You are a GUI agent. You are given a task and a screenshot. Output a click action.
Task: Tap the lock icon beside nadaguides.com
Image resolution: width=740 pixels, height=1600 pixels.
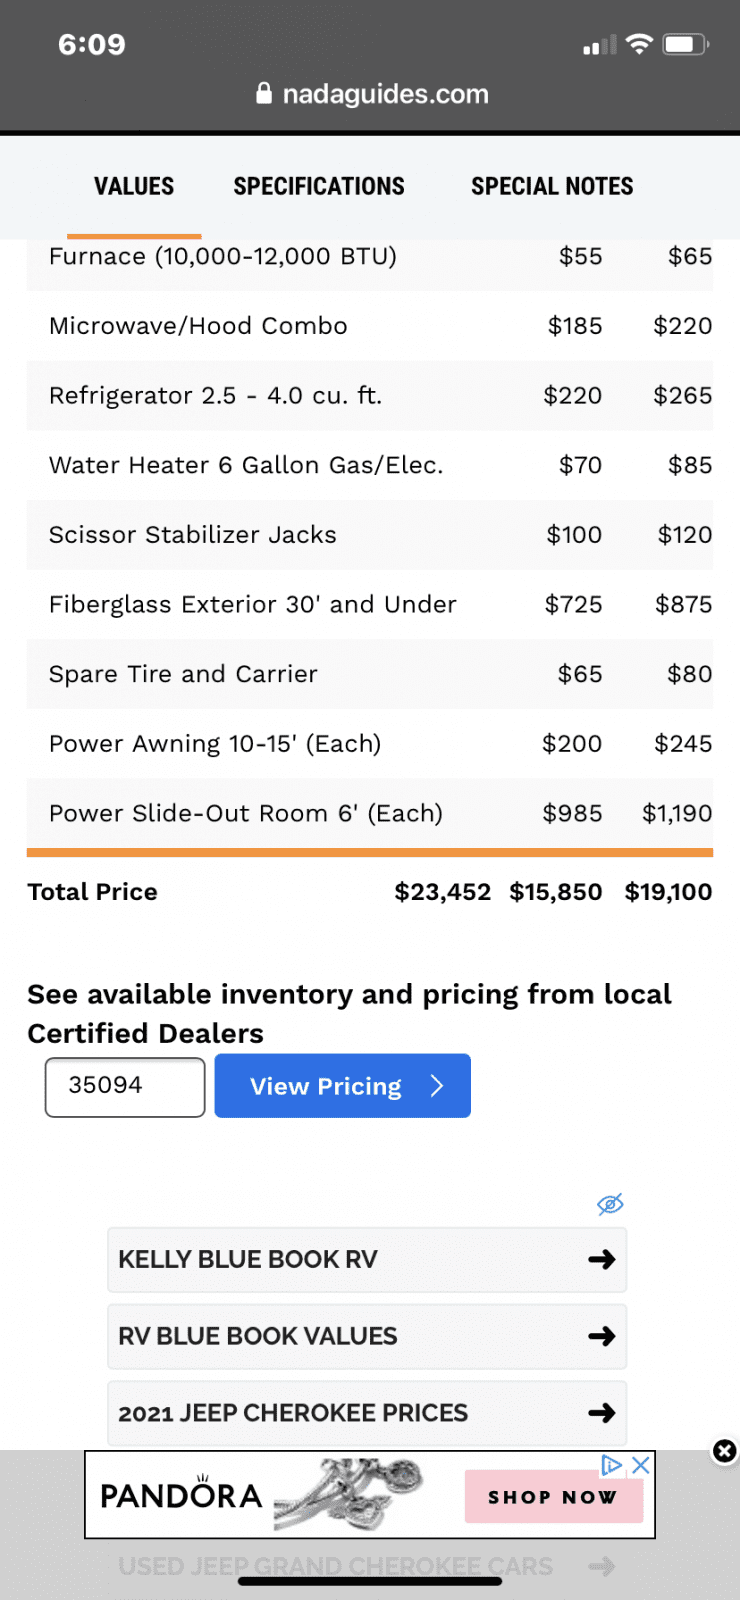click(264, 94)
